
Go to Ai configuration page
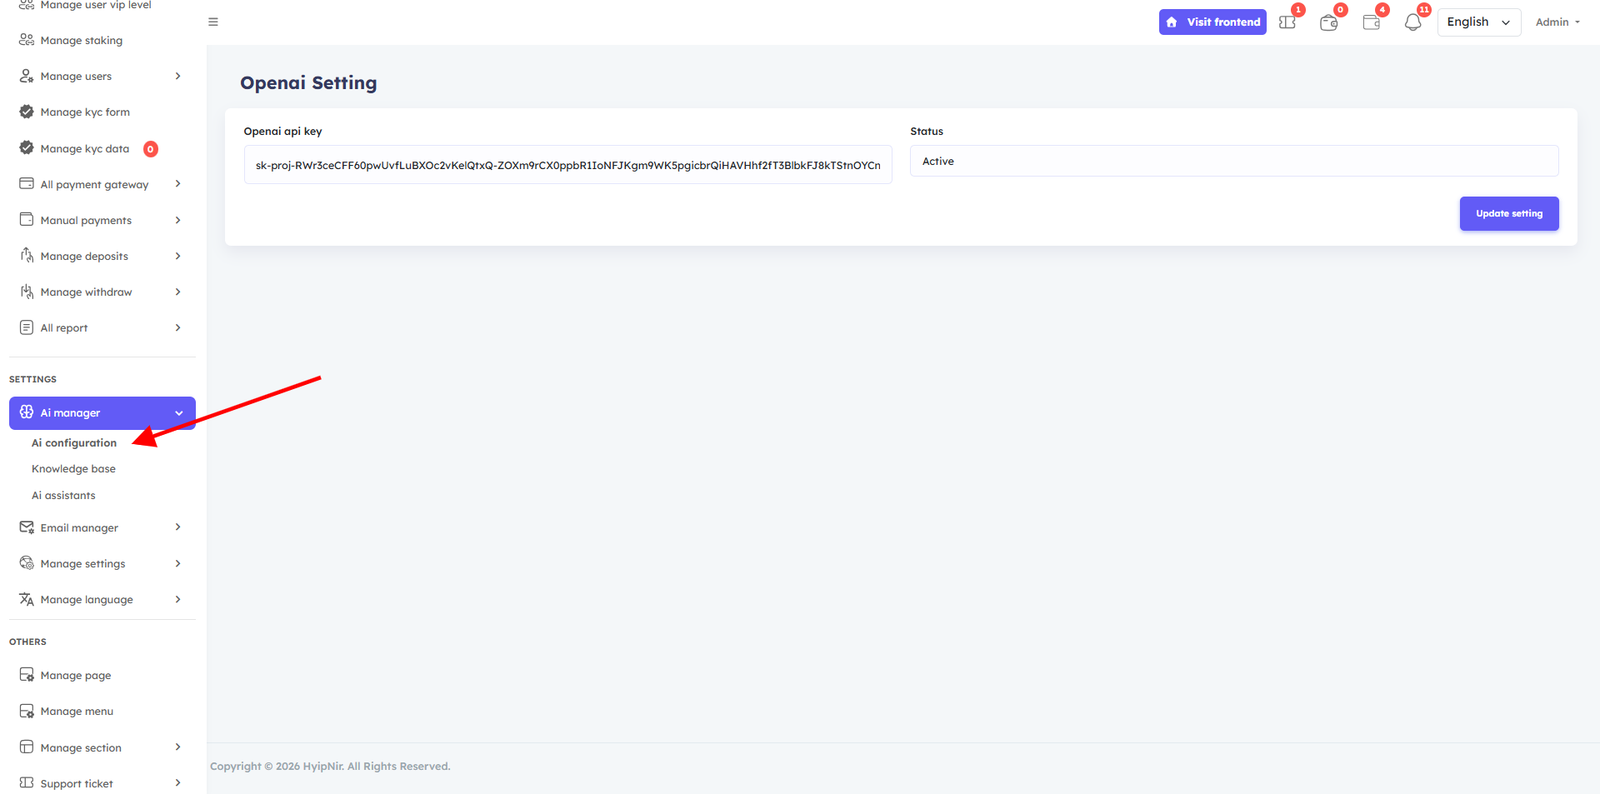(x=74, y=443)
